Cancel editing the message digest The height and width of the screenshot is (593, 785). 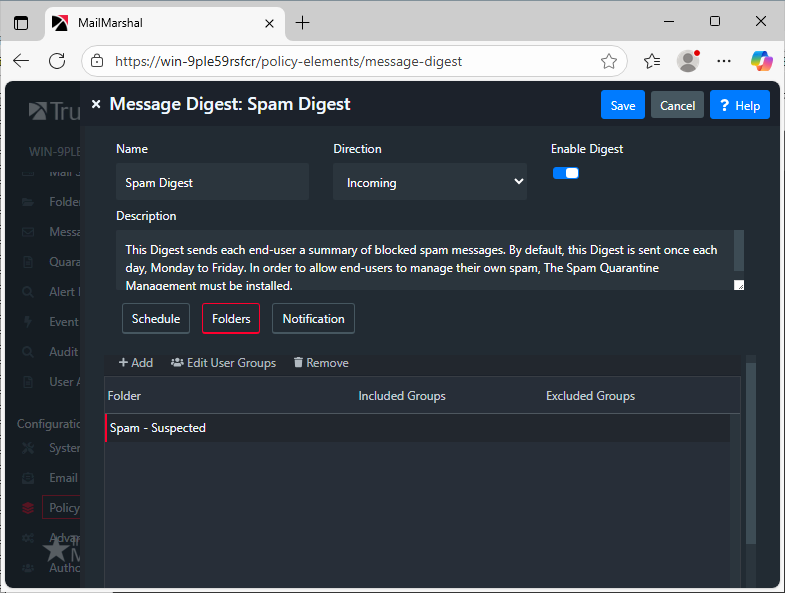pos(677,105)
